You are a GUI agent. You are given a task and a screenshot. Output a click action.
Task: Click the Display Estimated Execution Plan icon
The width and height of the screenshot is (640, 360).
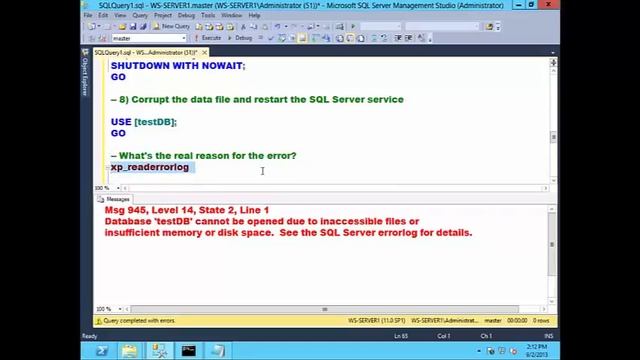[x=282, y=38]
